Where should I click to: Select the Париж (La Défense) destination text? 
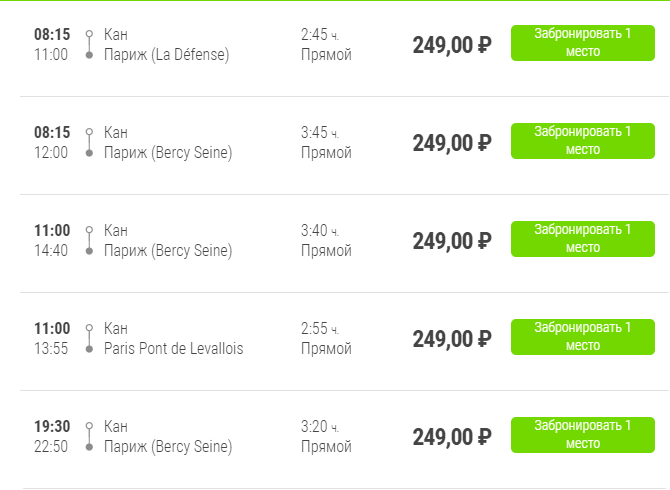pyautogui.click(x=166, y=55)
